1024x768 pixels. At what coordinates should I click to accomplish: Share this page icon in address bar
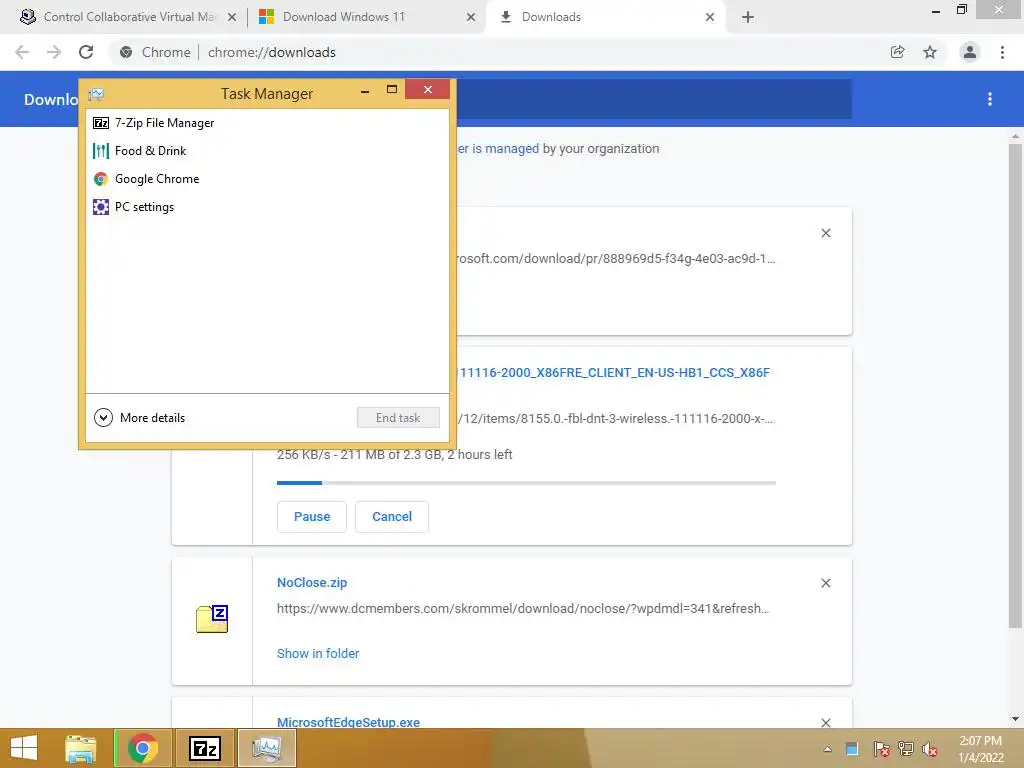(x=898, y=52)
